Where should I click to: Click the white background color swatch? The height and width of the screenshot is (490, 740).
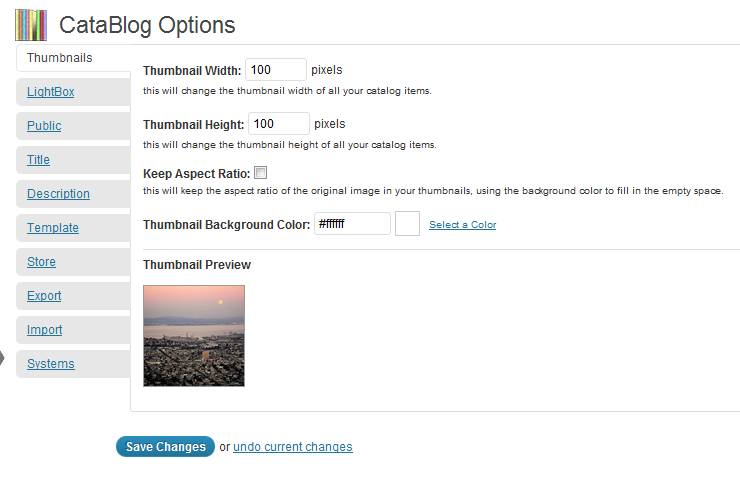click(407, 224)
